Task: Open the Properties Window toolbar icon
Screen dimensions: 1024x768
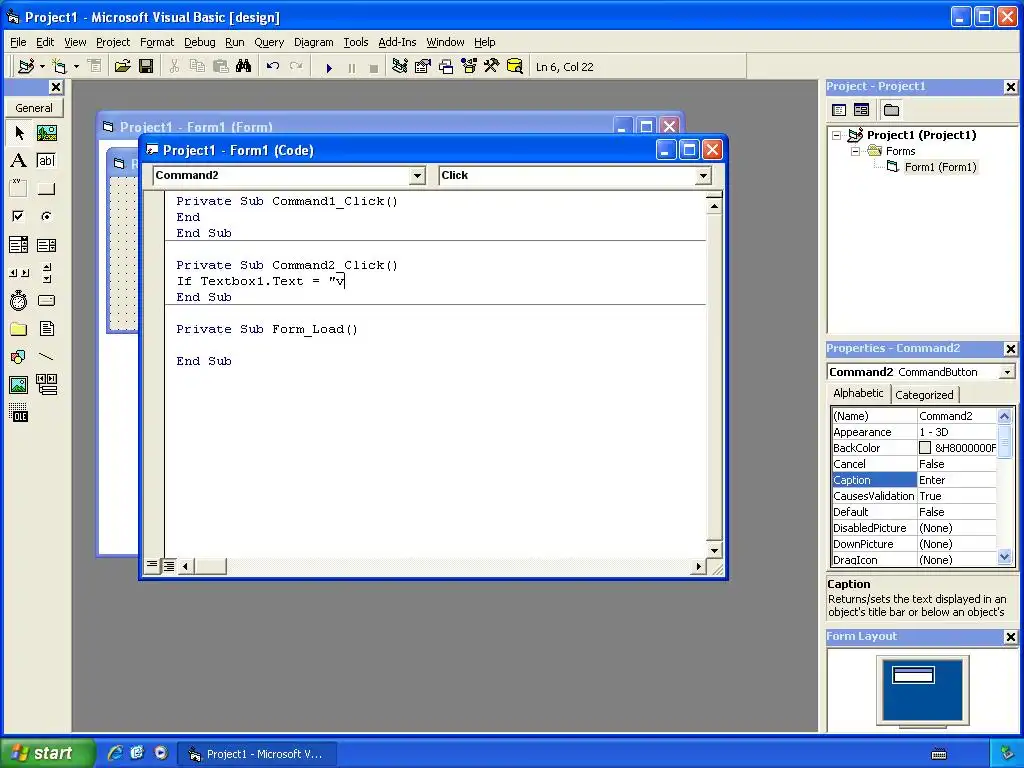Action: click(x=423, y=67)
